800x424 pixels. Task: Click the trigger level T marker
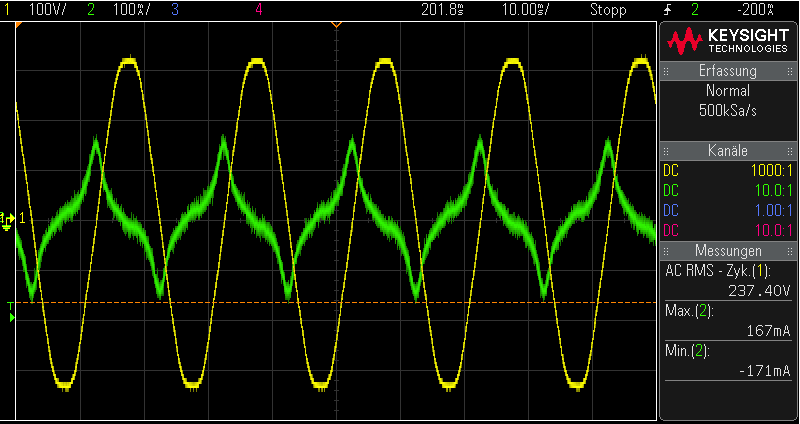click(11, 304)
